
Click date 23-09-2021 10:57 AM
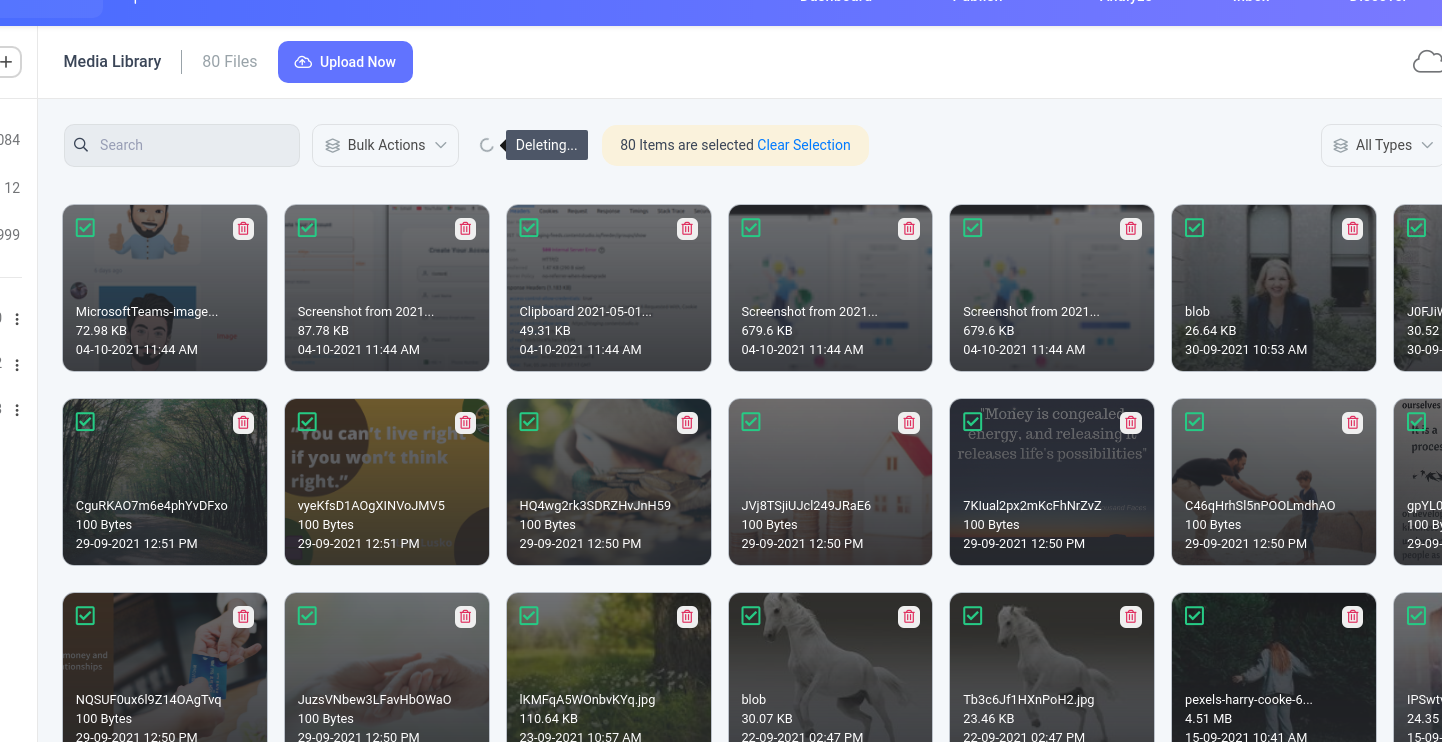(x=580, y=737)
